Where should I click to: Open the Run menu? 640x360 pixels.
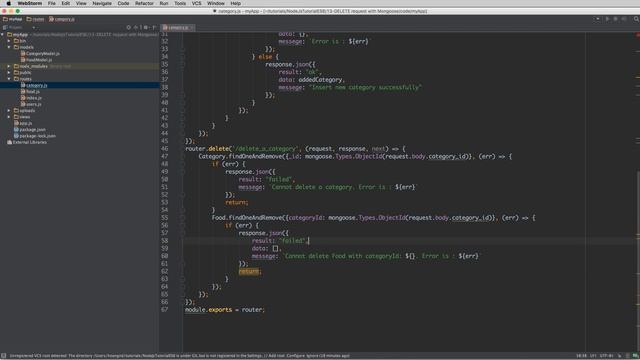164,3
